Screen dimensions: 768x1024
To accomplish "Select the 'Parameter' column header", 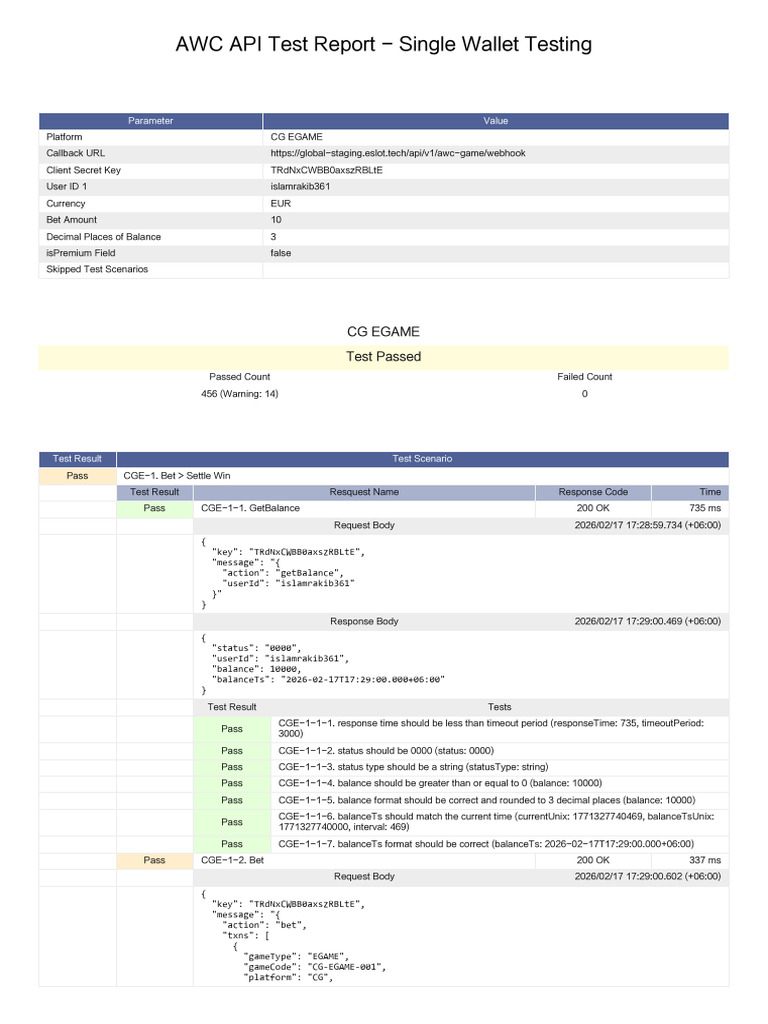I will (x=150, y=121).
